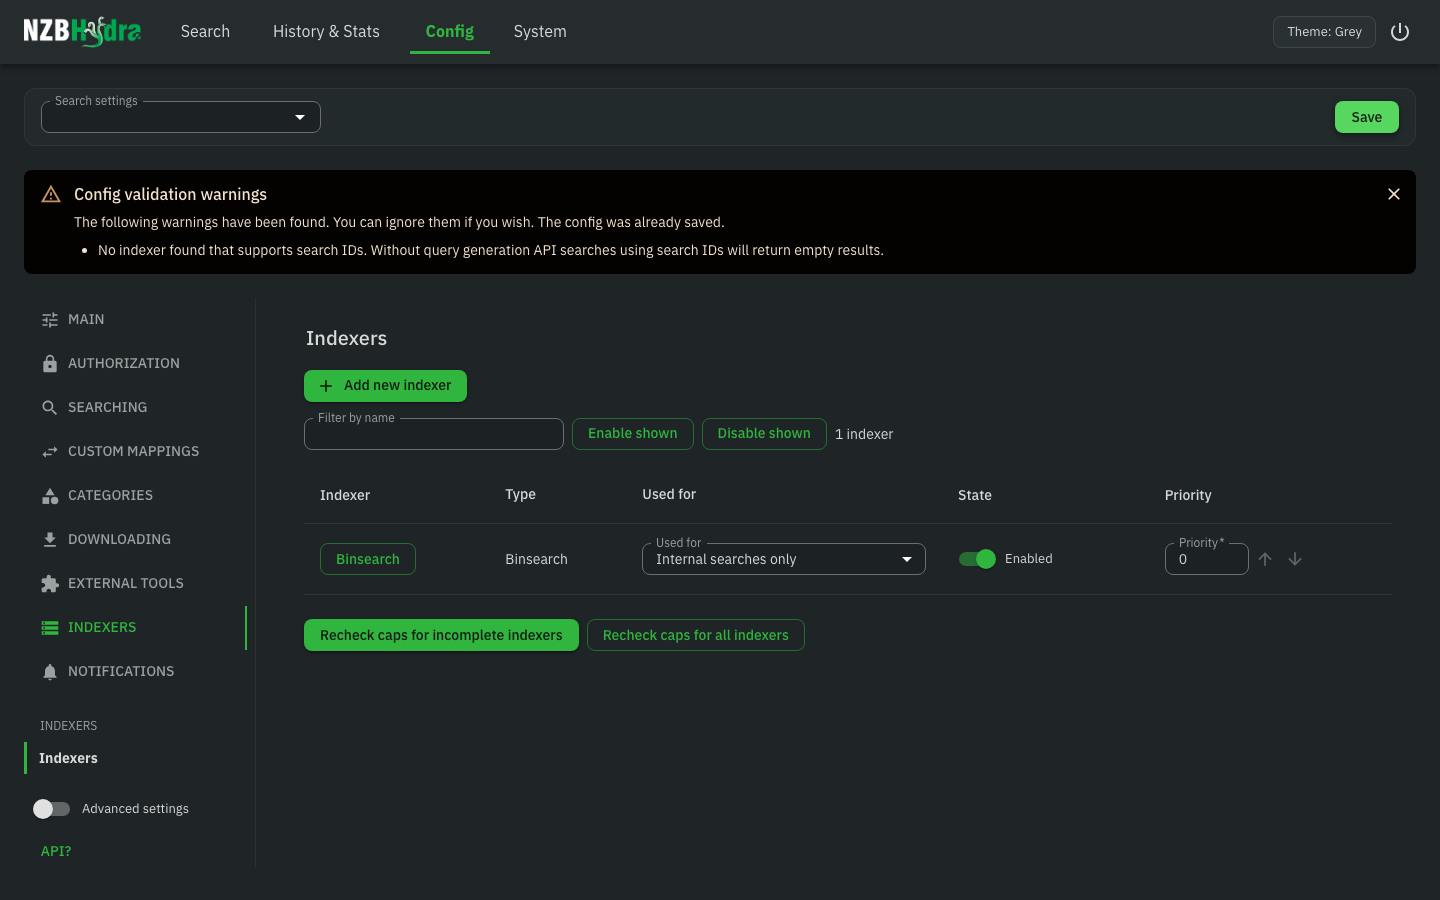Viewport: 1440px width, 900px height.
Task: Open Main config via sliders icon
Action: point(50,320)
